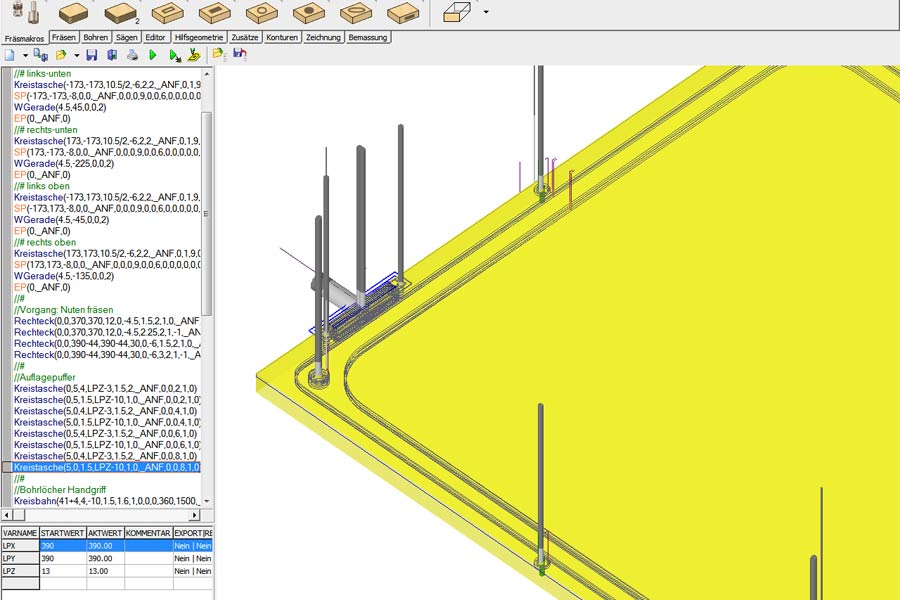
Task: Select the Konturen tab
Action: (282, 37)
